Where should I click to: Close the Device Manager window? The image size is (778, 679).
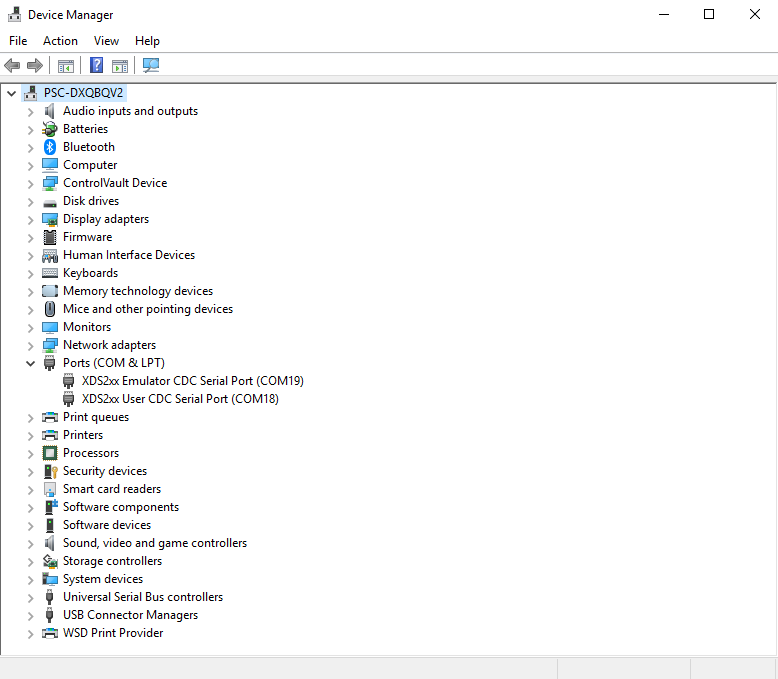(755, 14)
